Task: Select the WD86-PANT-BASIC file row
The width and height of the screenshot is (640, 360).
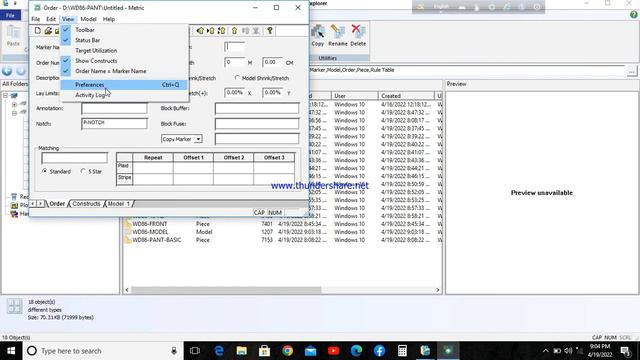Action: click(282, 240)
